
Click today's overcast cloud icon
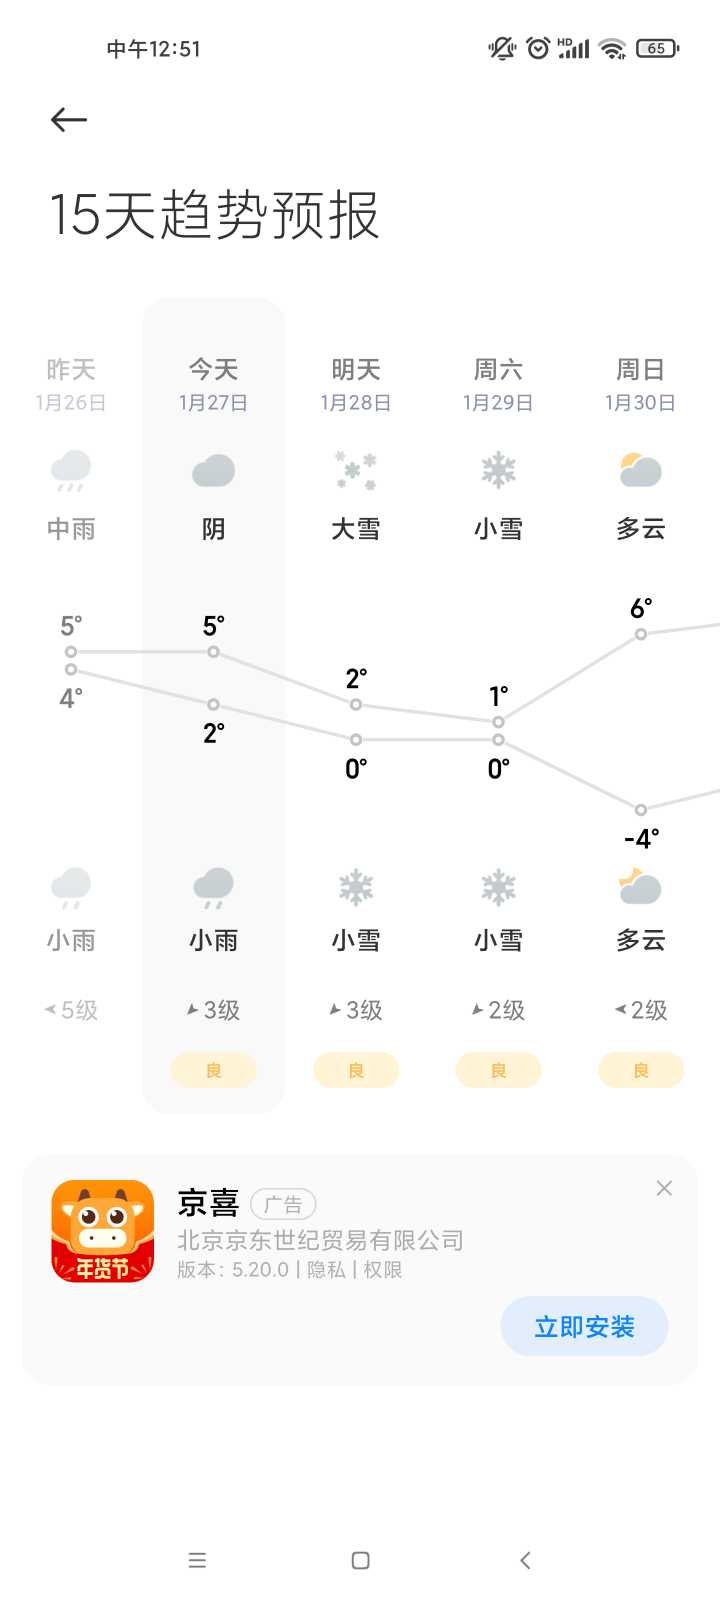coord(213,470)
